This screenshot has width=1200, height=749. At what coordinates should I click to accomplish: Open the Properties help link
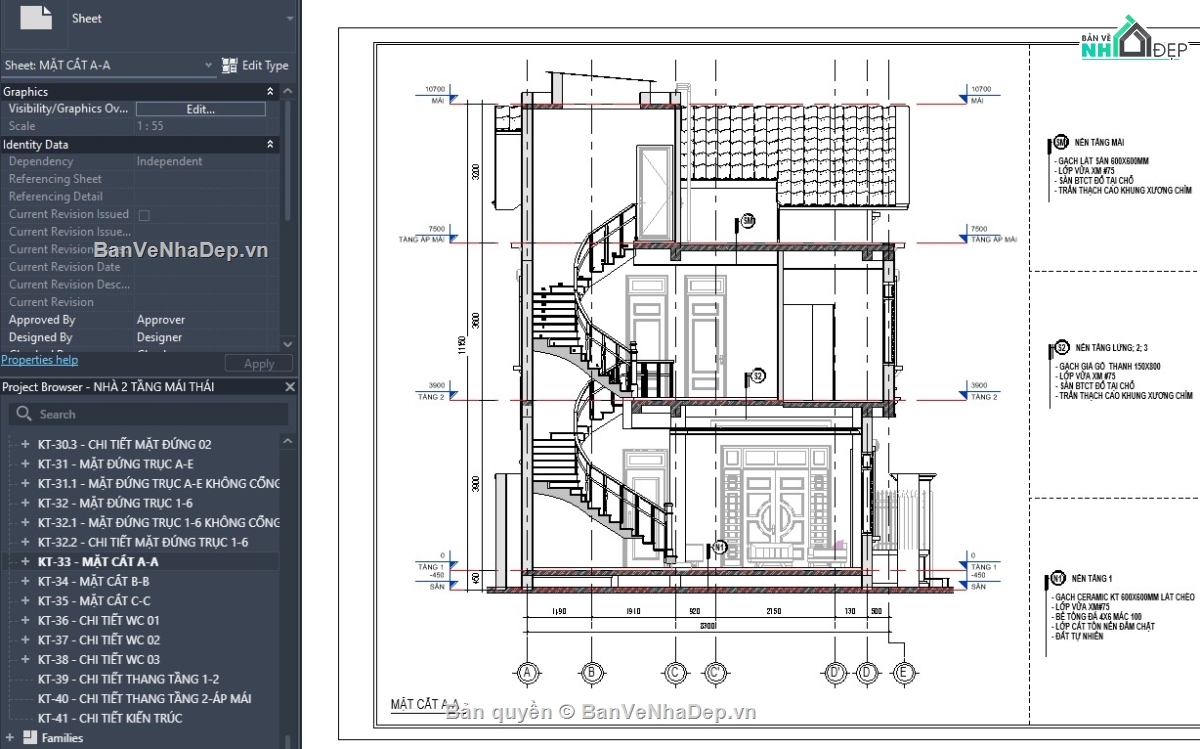(x=39, y=360)
